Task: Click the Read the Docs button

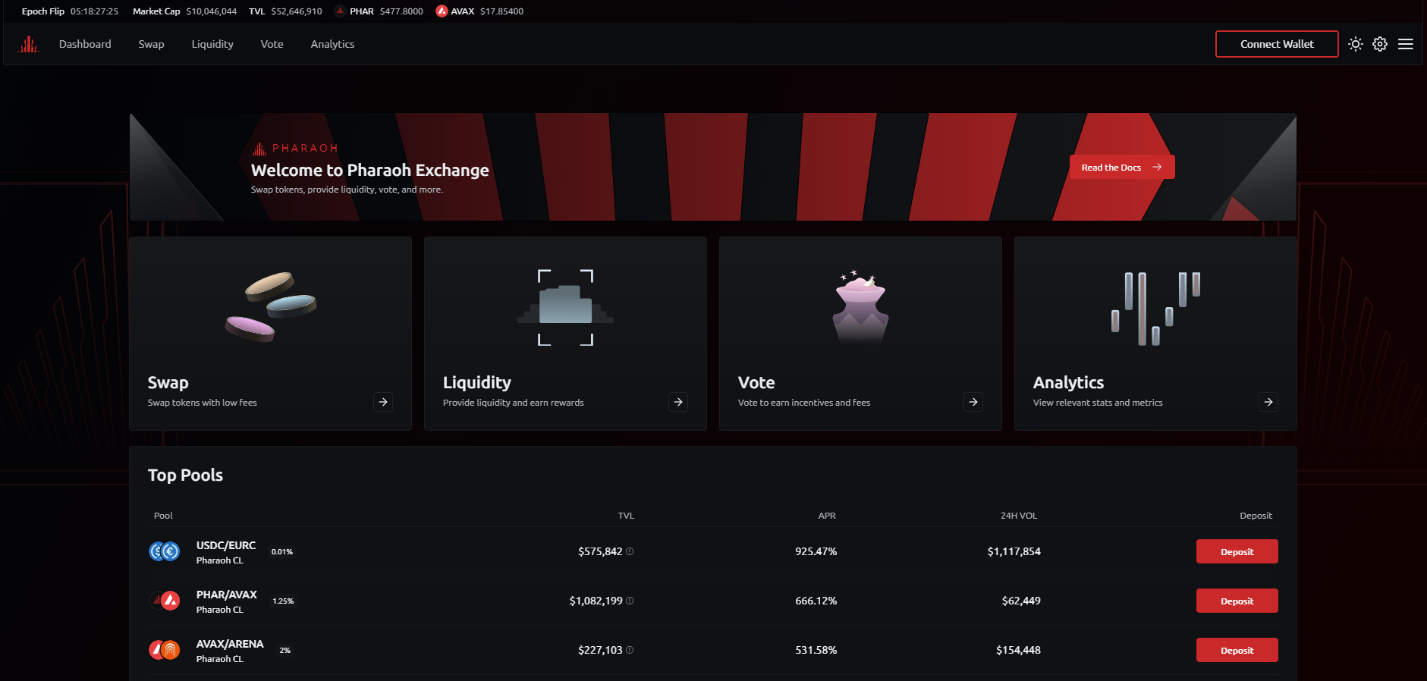Action: tap(1121, 167)
